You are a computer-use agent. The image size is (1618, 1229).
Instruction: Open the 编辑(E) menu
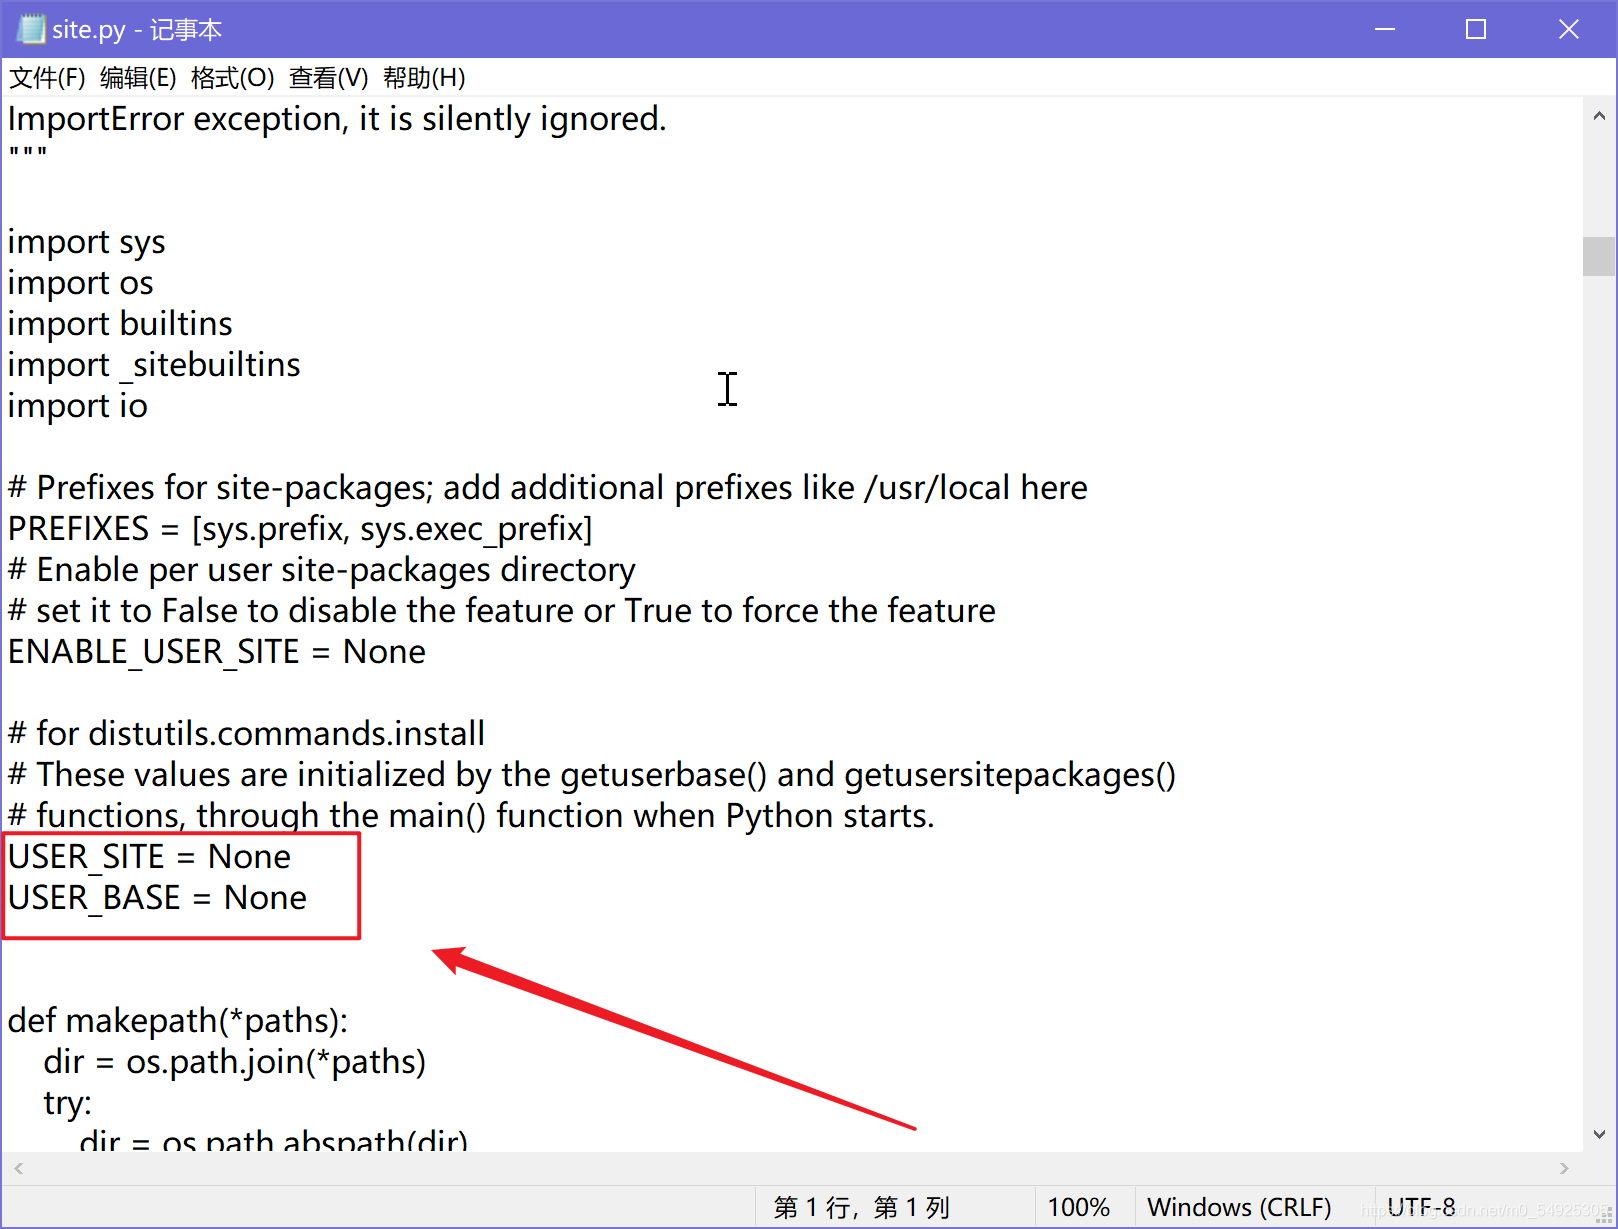[x=139, y=78]
